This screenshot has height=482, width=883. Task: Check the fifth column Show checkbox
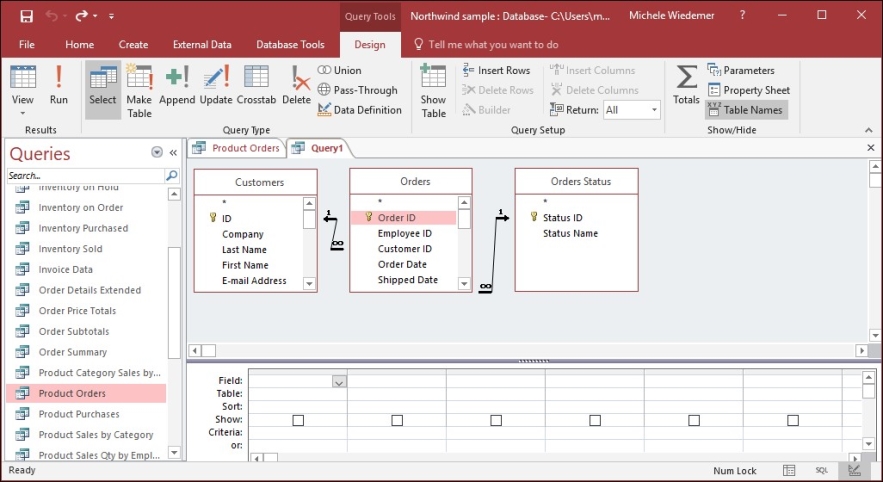(694, 421)
